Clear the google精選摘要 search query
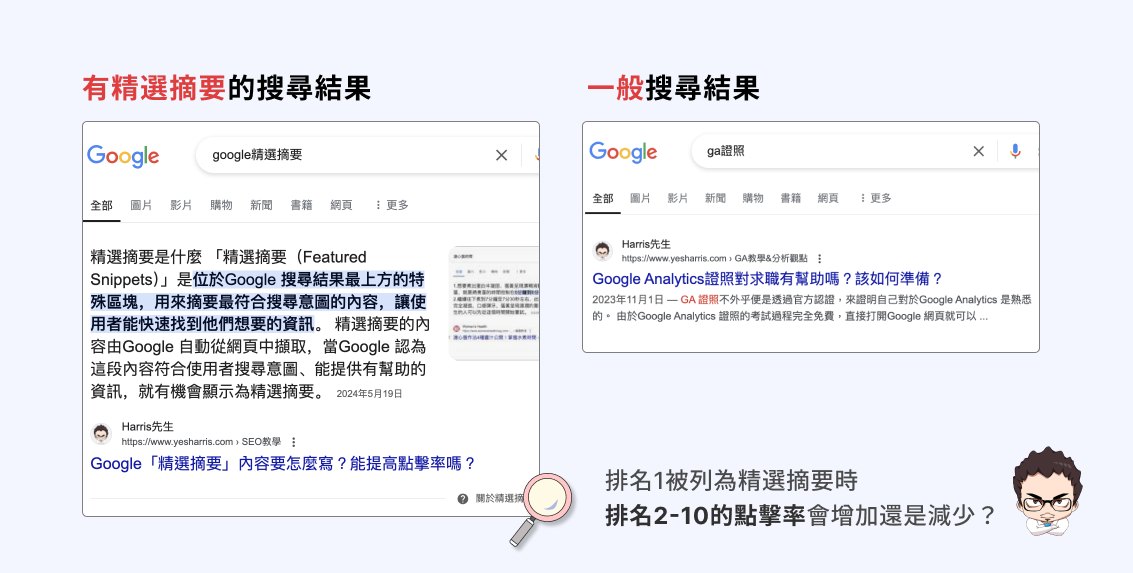1133x573 pixels. (501, 155)
